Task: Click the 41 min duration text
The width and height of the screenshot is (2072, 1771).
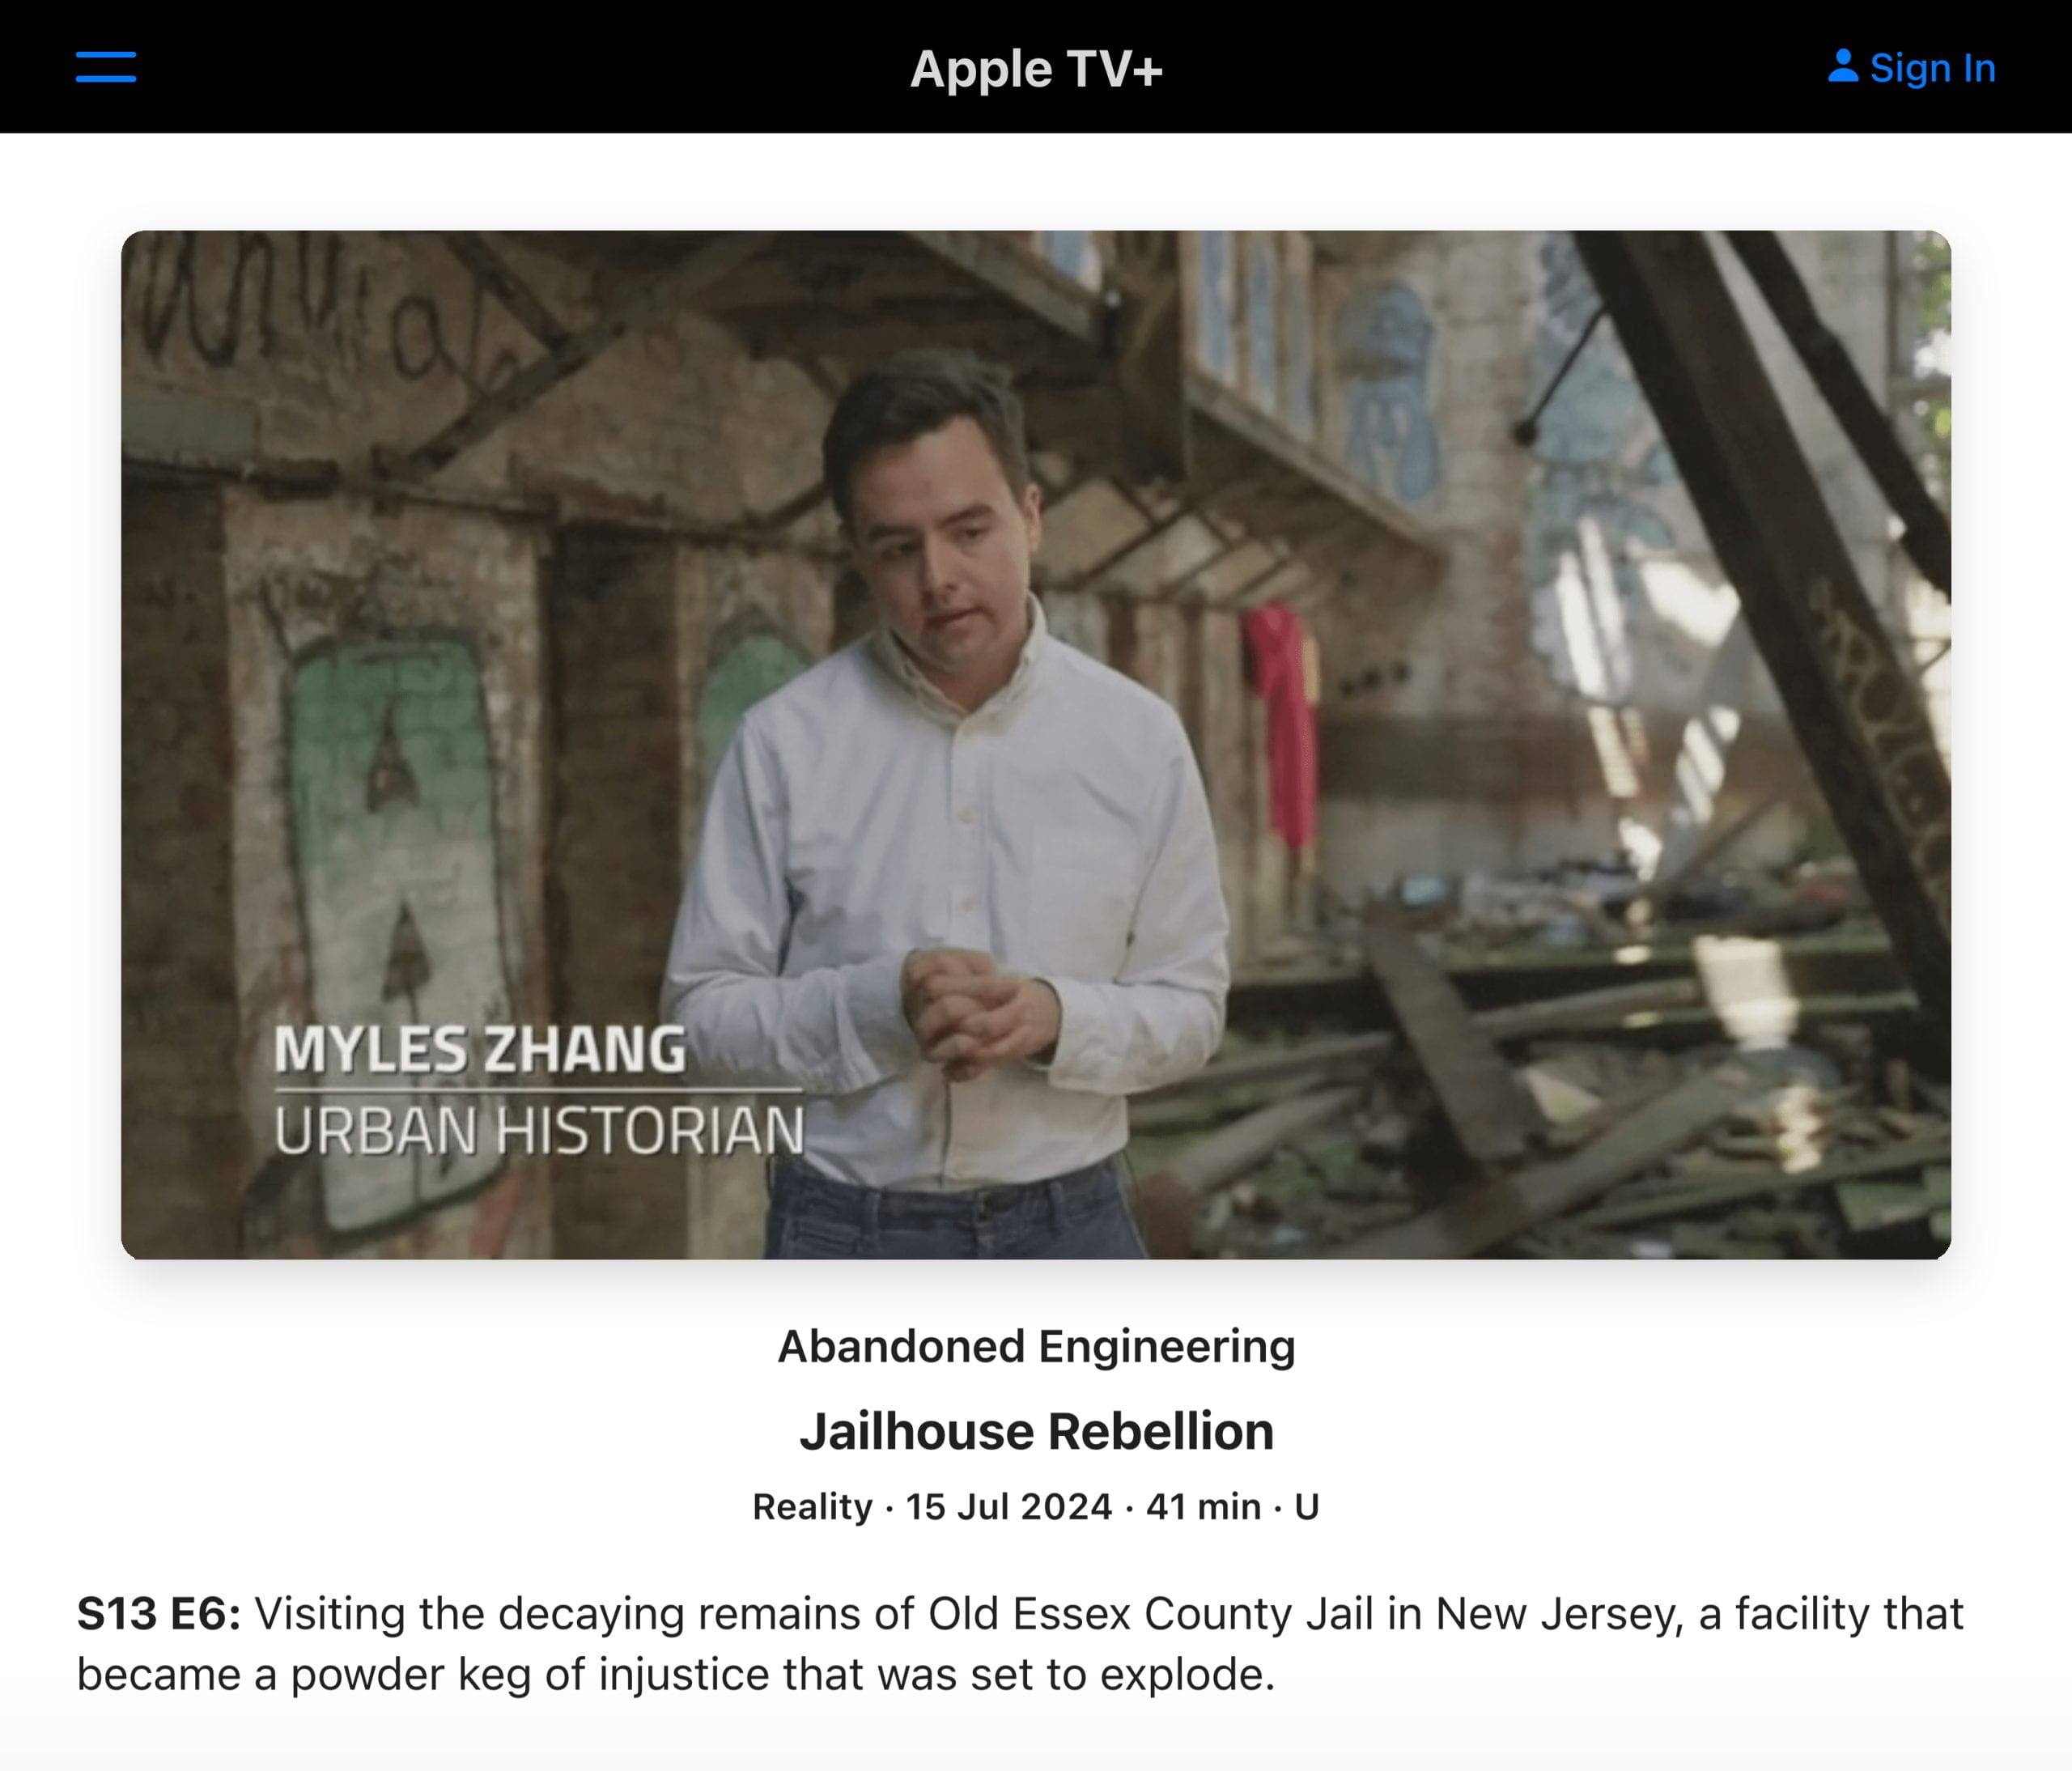Action: (1203, 1507)
